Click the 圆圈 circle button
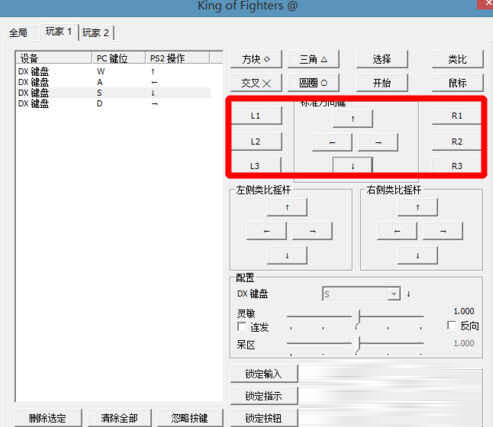The width and height of the screenshot is (493, 427). tap(313, 83)
